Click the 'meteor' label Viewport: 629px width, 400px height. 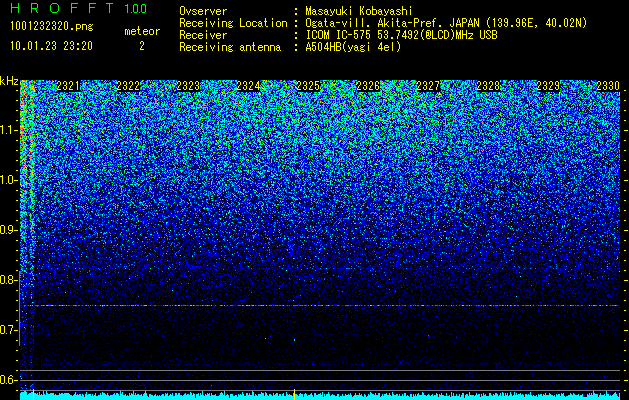click(x=142, y=31)
